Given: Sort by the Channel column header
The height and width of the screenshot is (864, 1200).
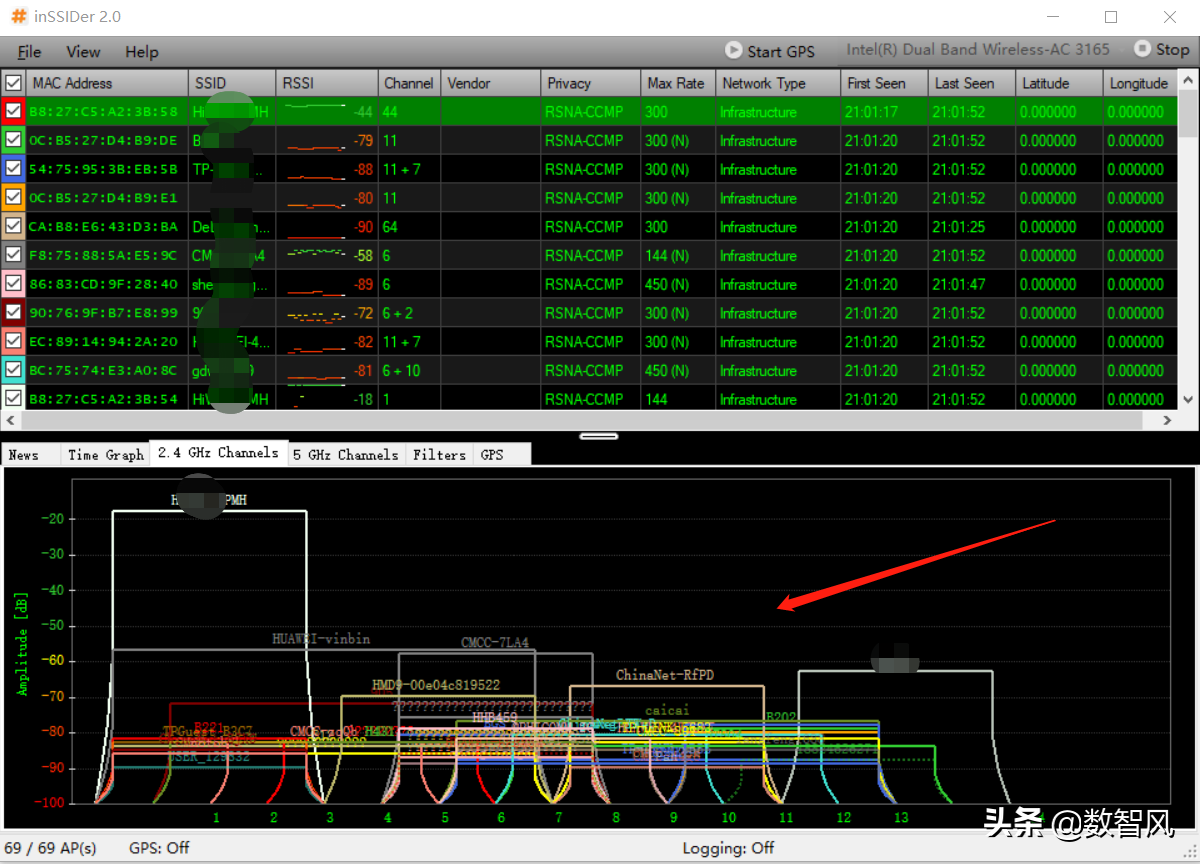Looking at the screenshot, I should coord(409,83).
